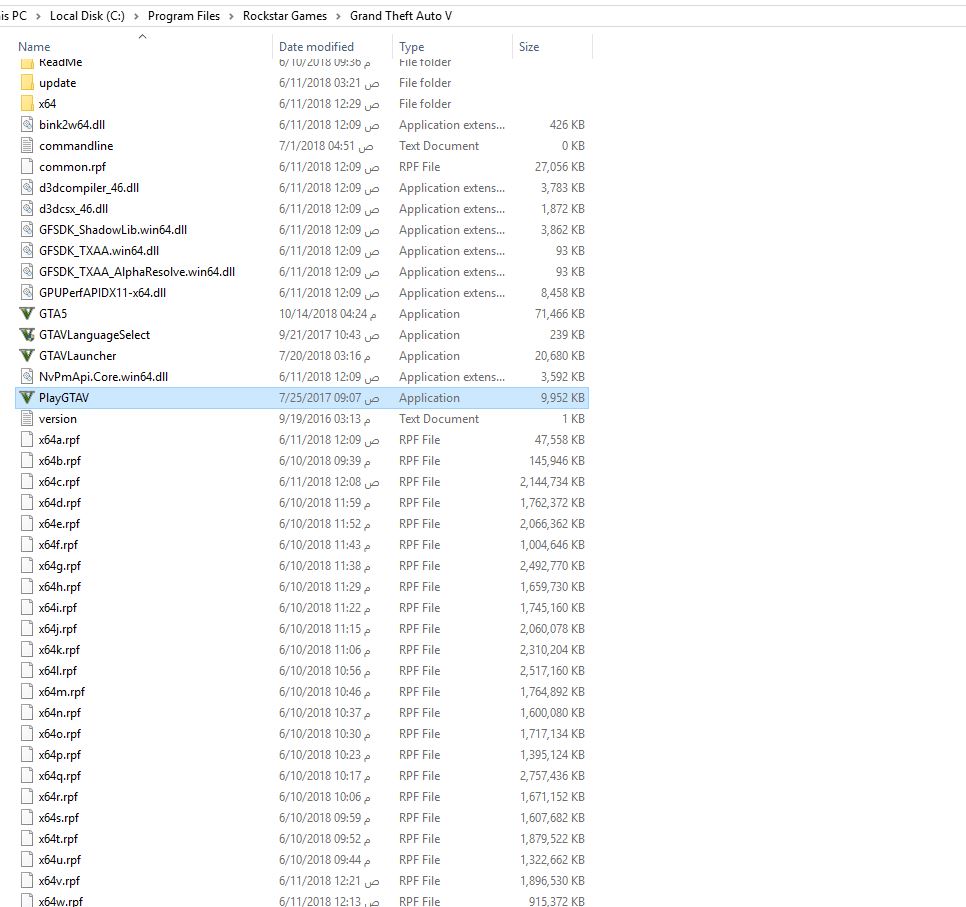Expand the chevron after Rockstar Games

[338, 17]
